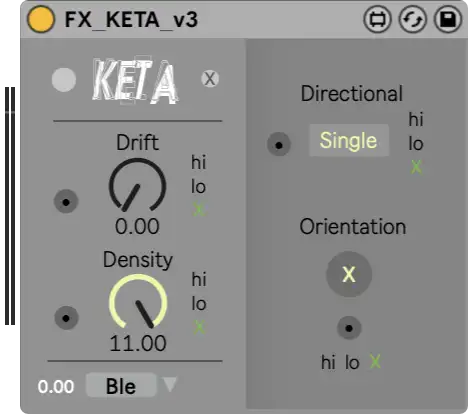
Task: Select hi next to Directional Single
Action: point(416,119)
